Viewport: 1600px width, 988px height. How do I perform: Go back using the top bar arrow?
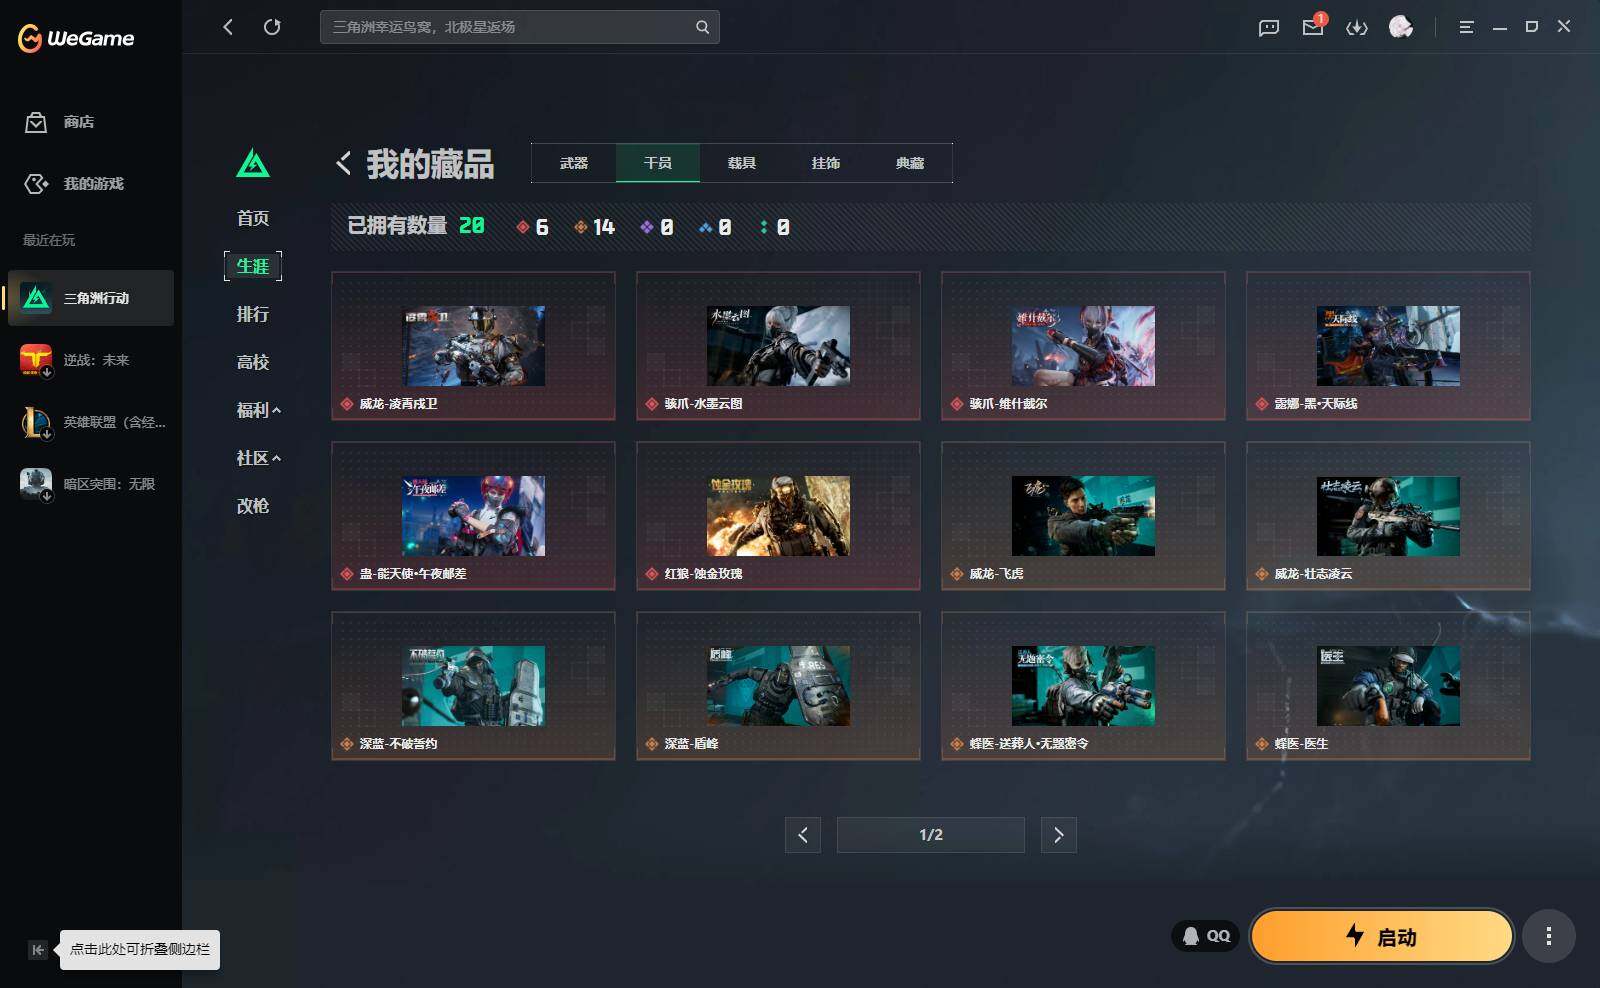pos(228,27)
